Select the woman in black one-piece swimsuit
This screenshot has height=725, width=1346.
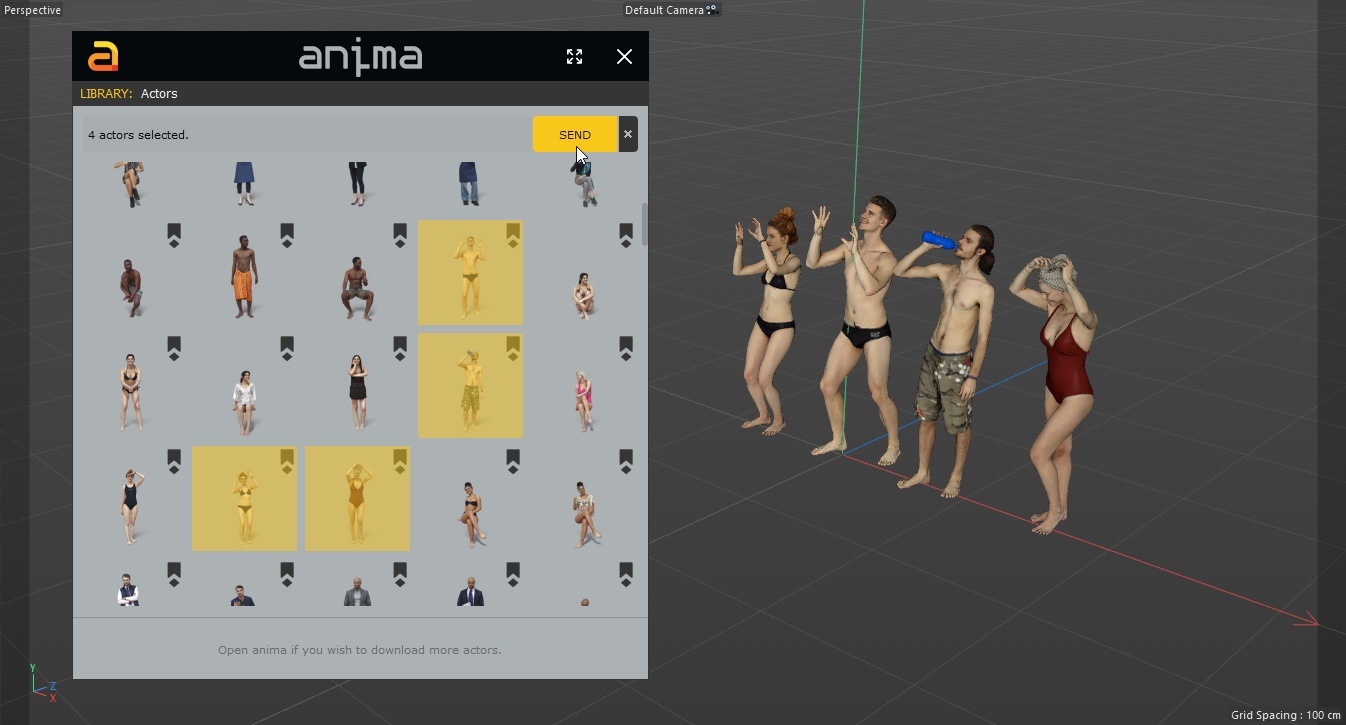pyautogui.click(x=130, y=506)
